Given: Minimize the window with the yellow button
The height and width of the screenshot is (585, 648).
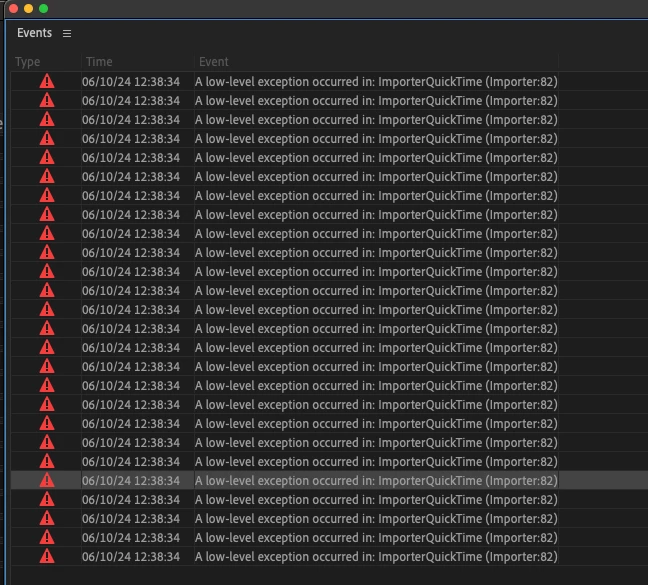Looking at the screenshot, I should coord(28,9).
